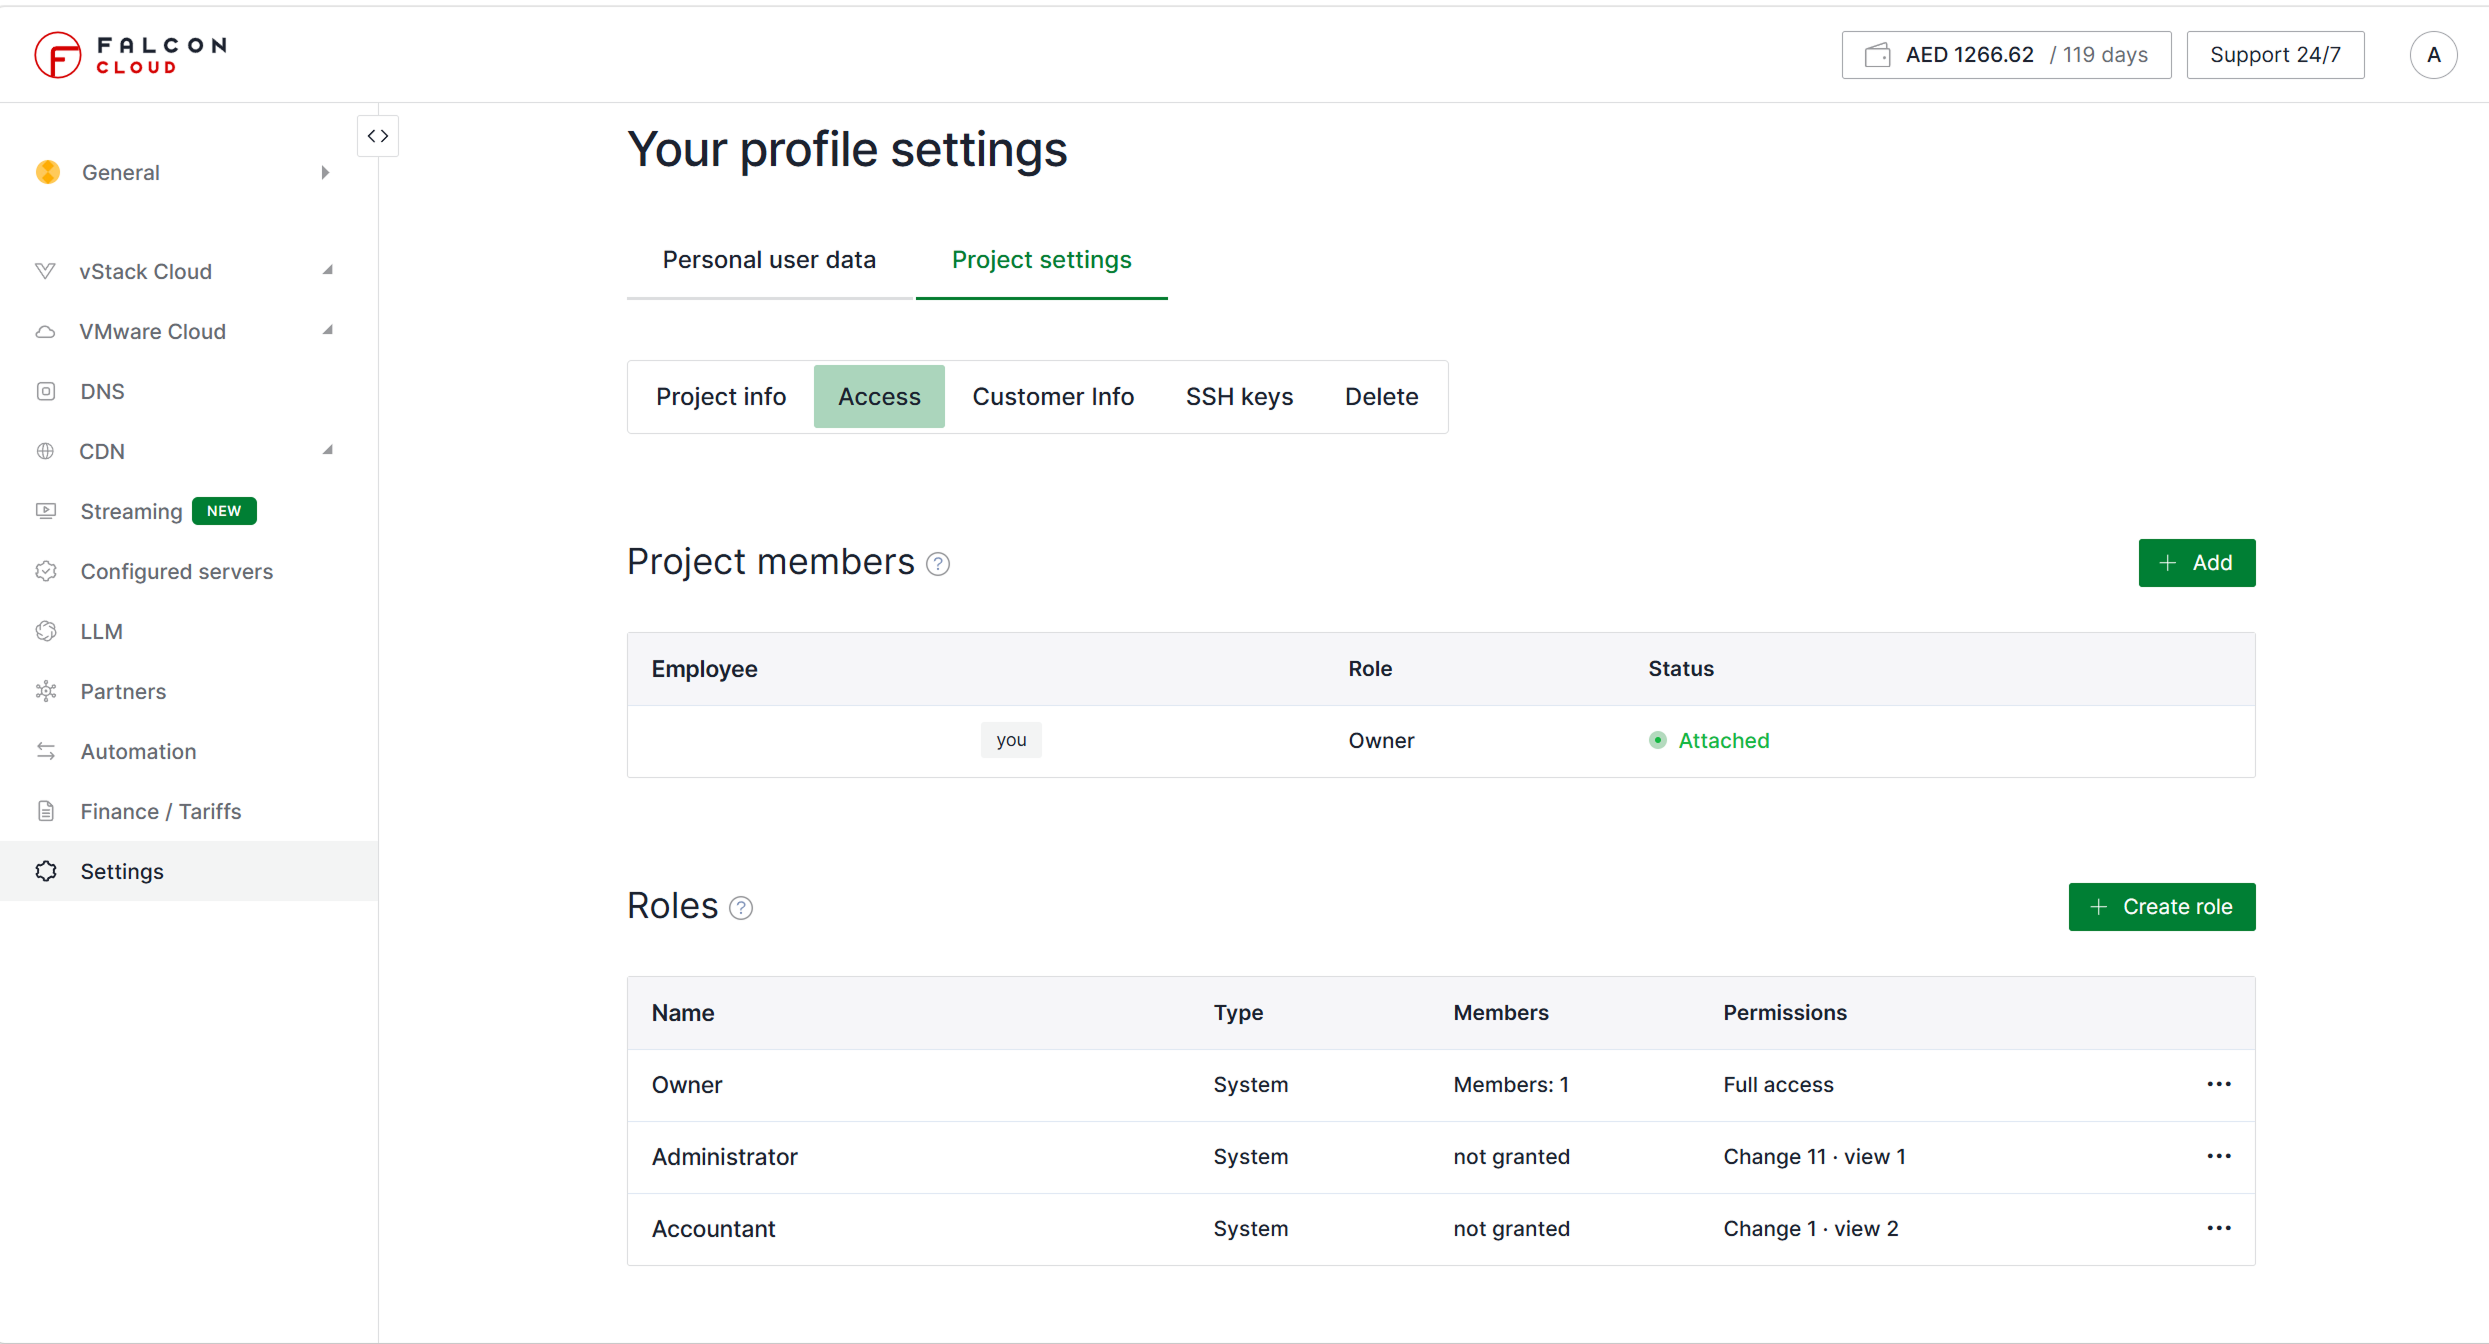Image resolution: width=2489 pixels, height=1344 pixels.
Task: Click the wallet icon in the balance box
Action: tap(1877, 55)
